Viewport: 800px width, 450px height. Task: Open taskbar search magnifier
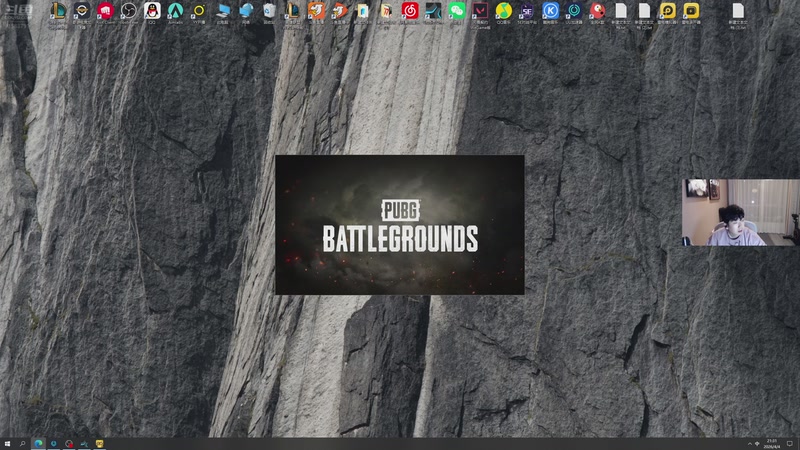(22, 444)
